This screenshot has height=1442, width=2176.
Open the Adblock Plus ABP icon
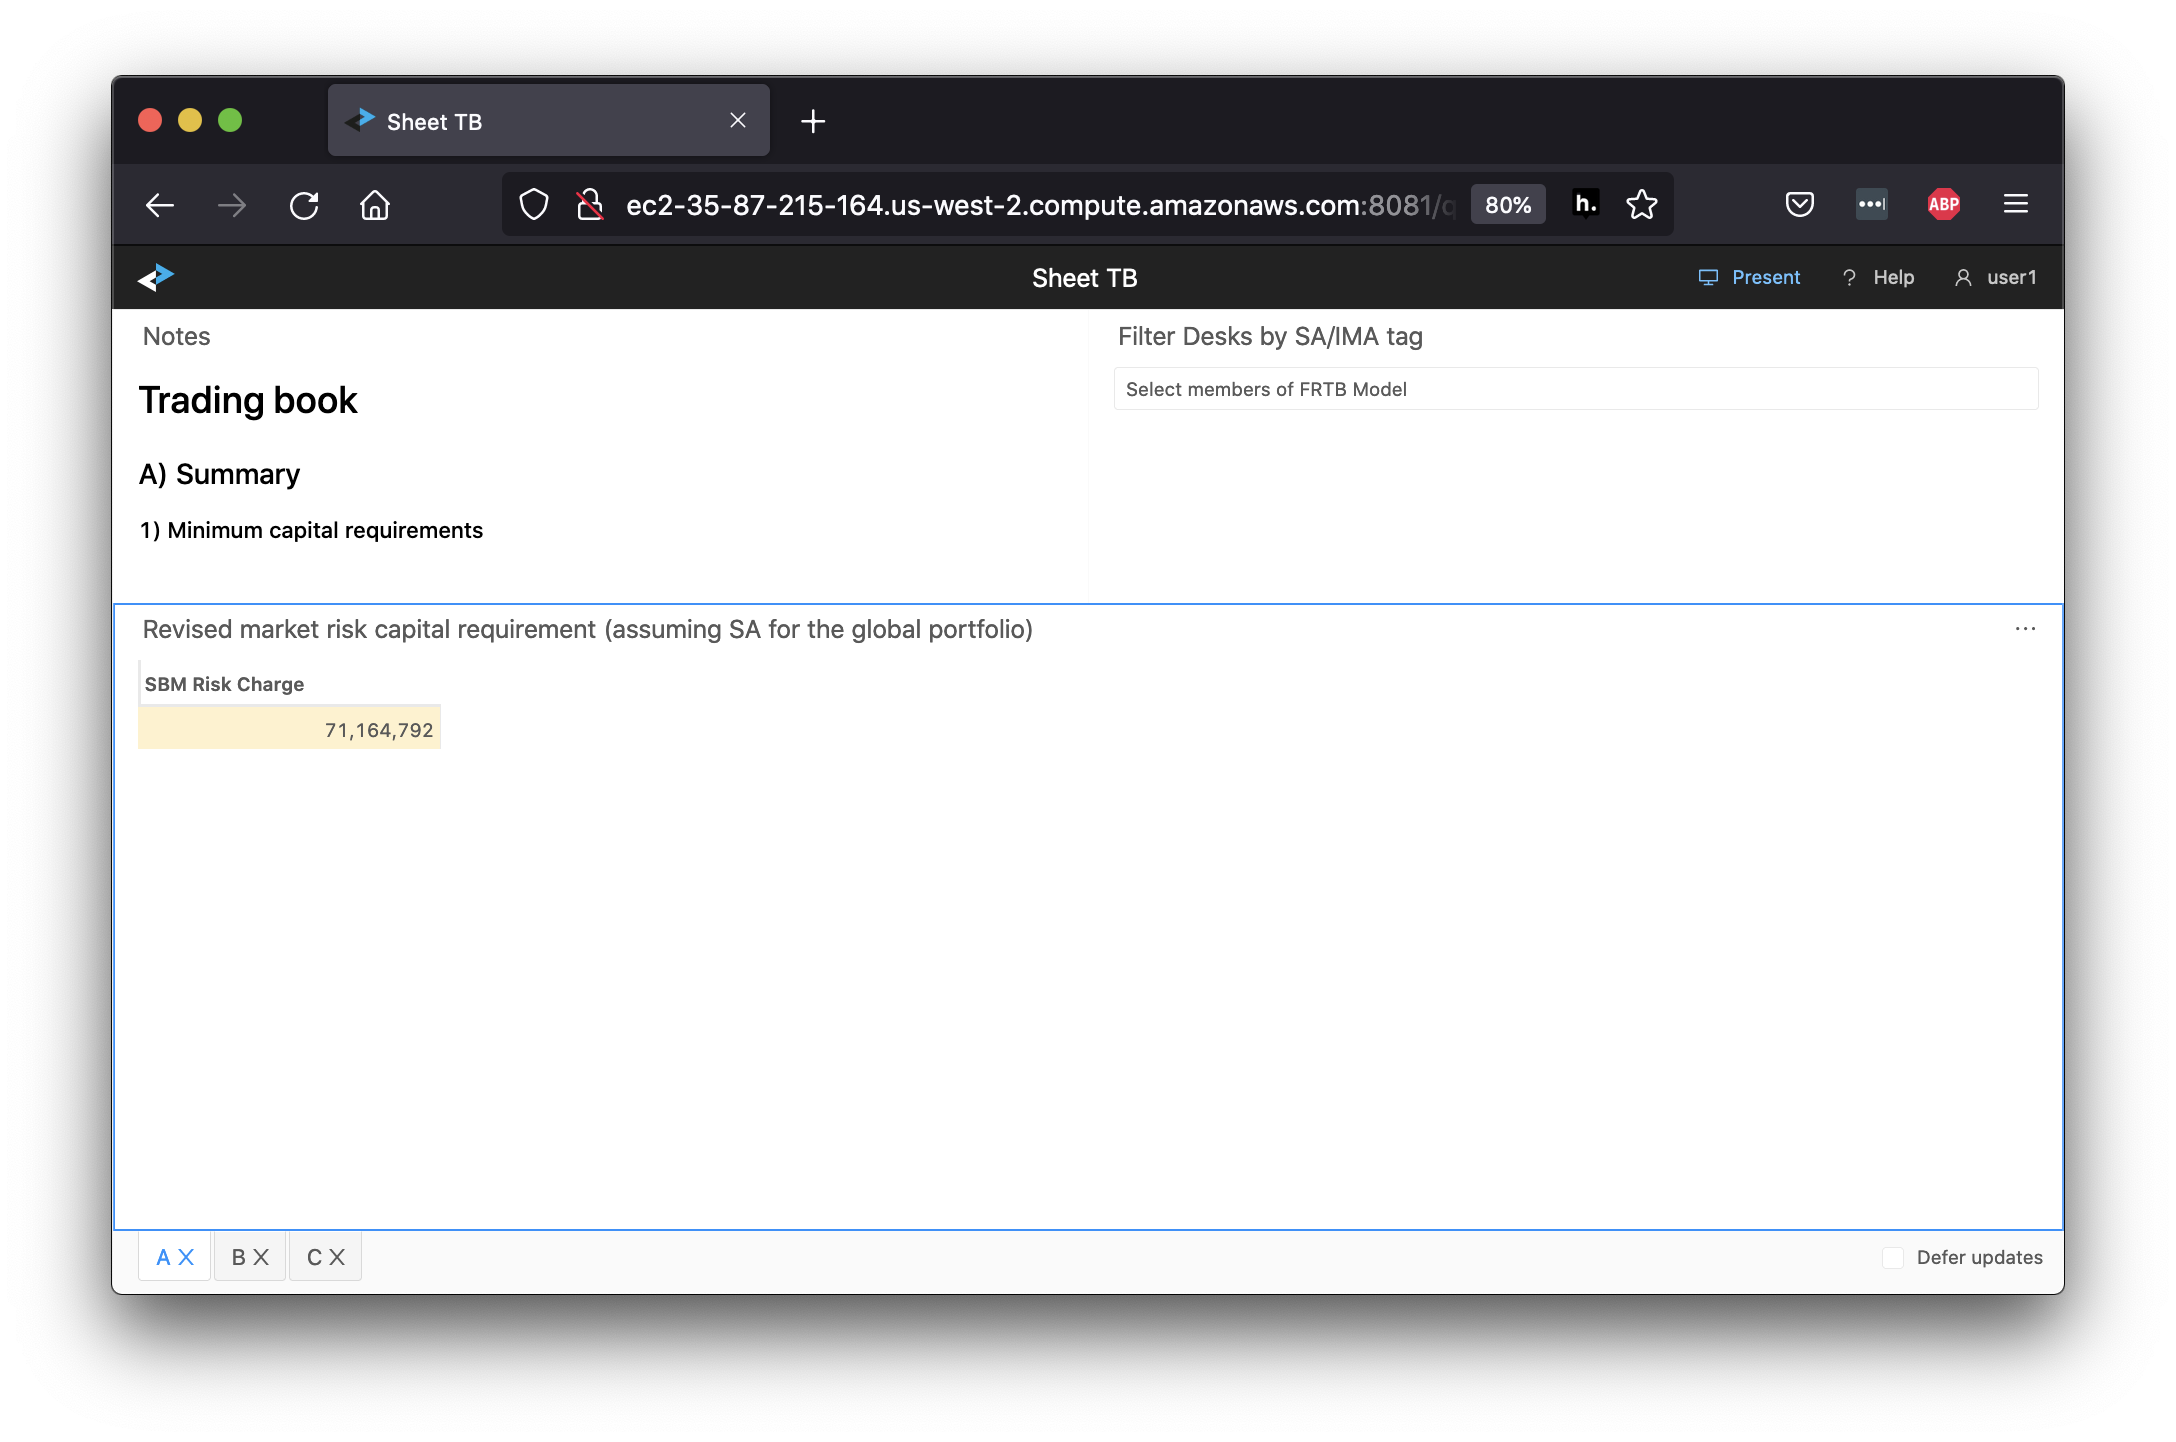[x=1944, y=204]
